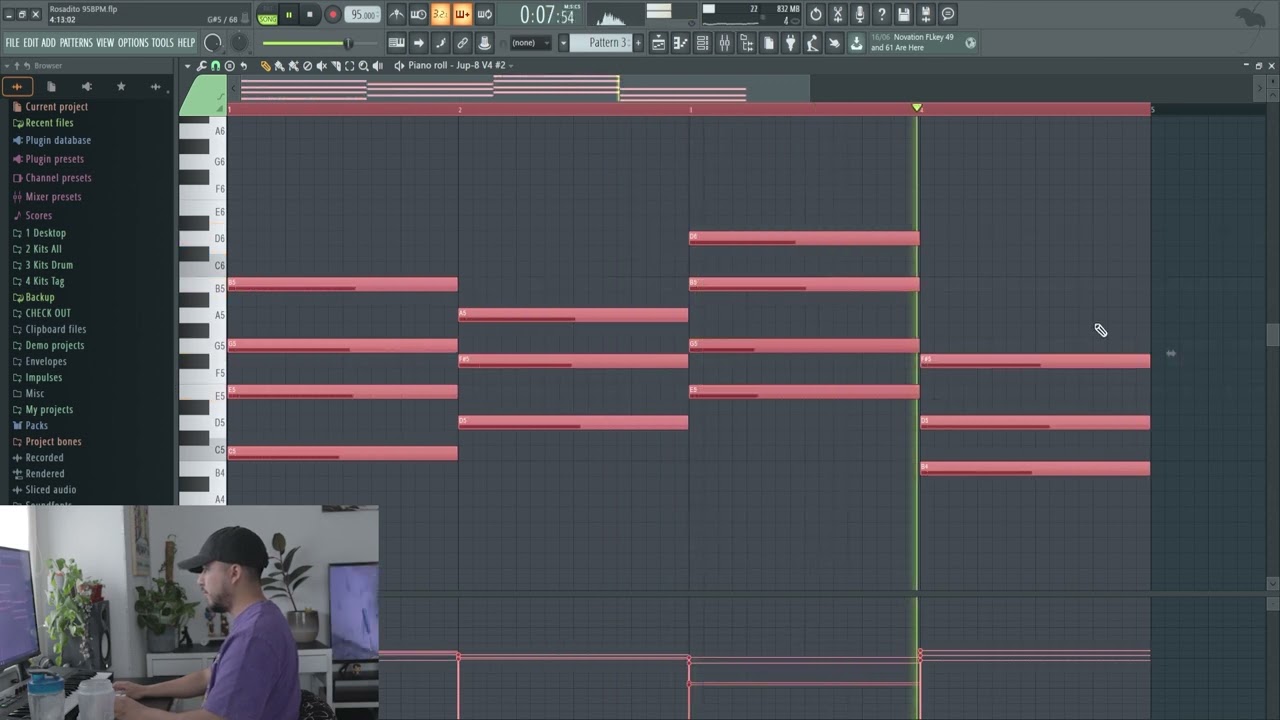Screen dimensions: 1280x720
Task: Toggle piano roll snap magnet
Action: pos(215,65)
